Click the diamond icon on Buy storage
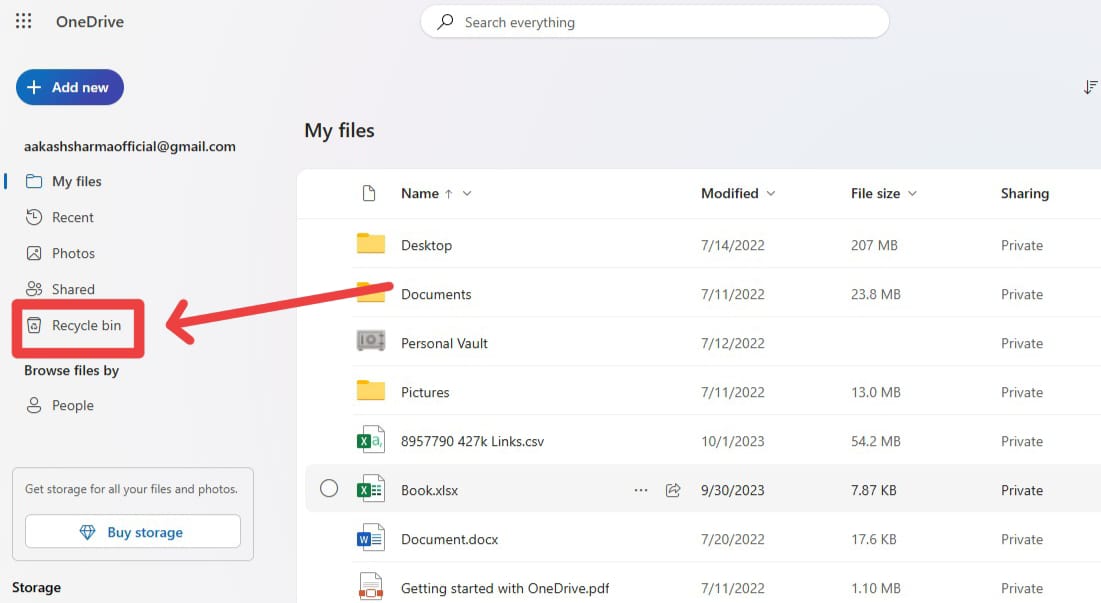 coord(87,532)
